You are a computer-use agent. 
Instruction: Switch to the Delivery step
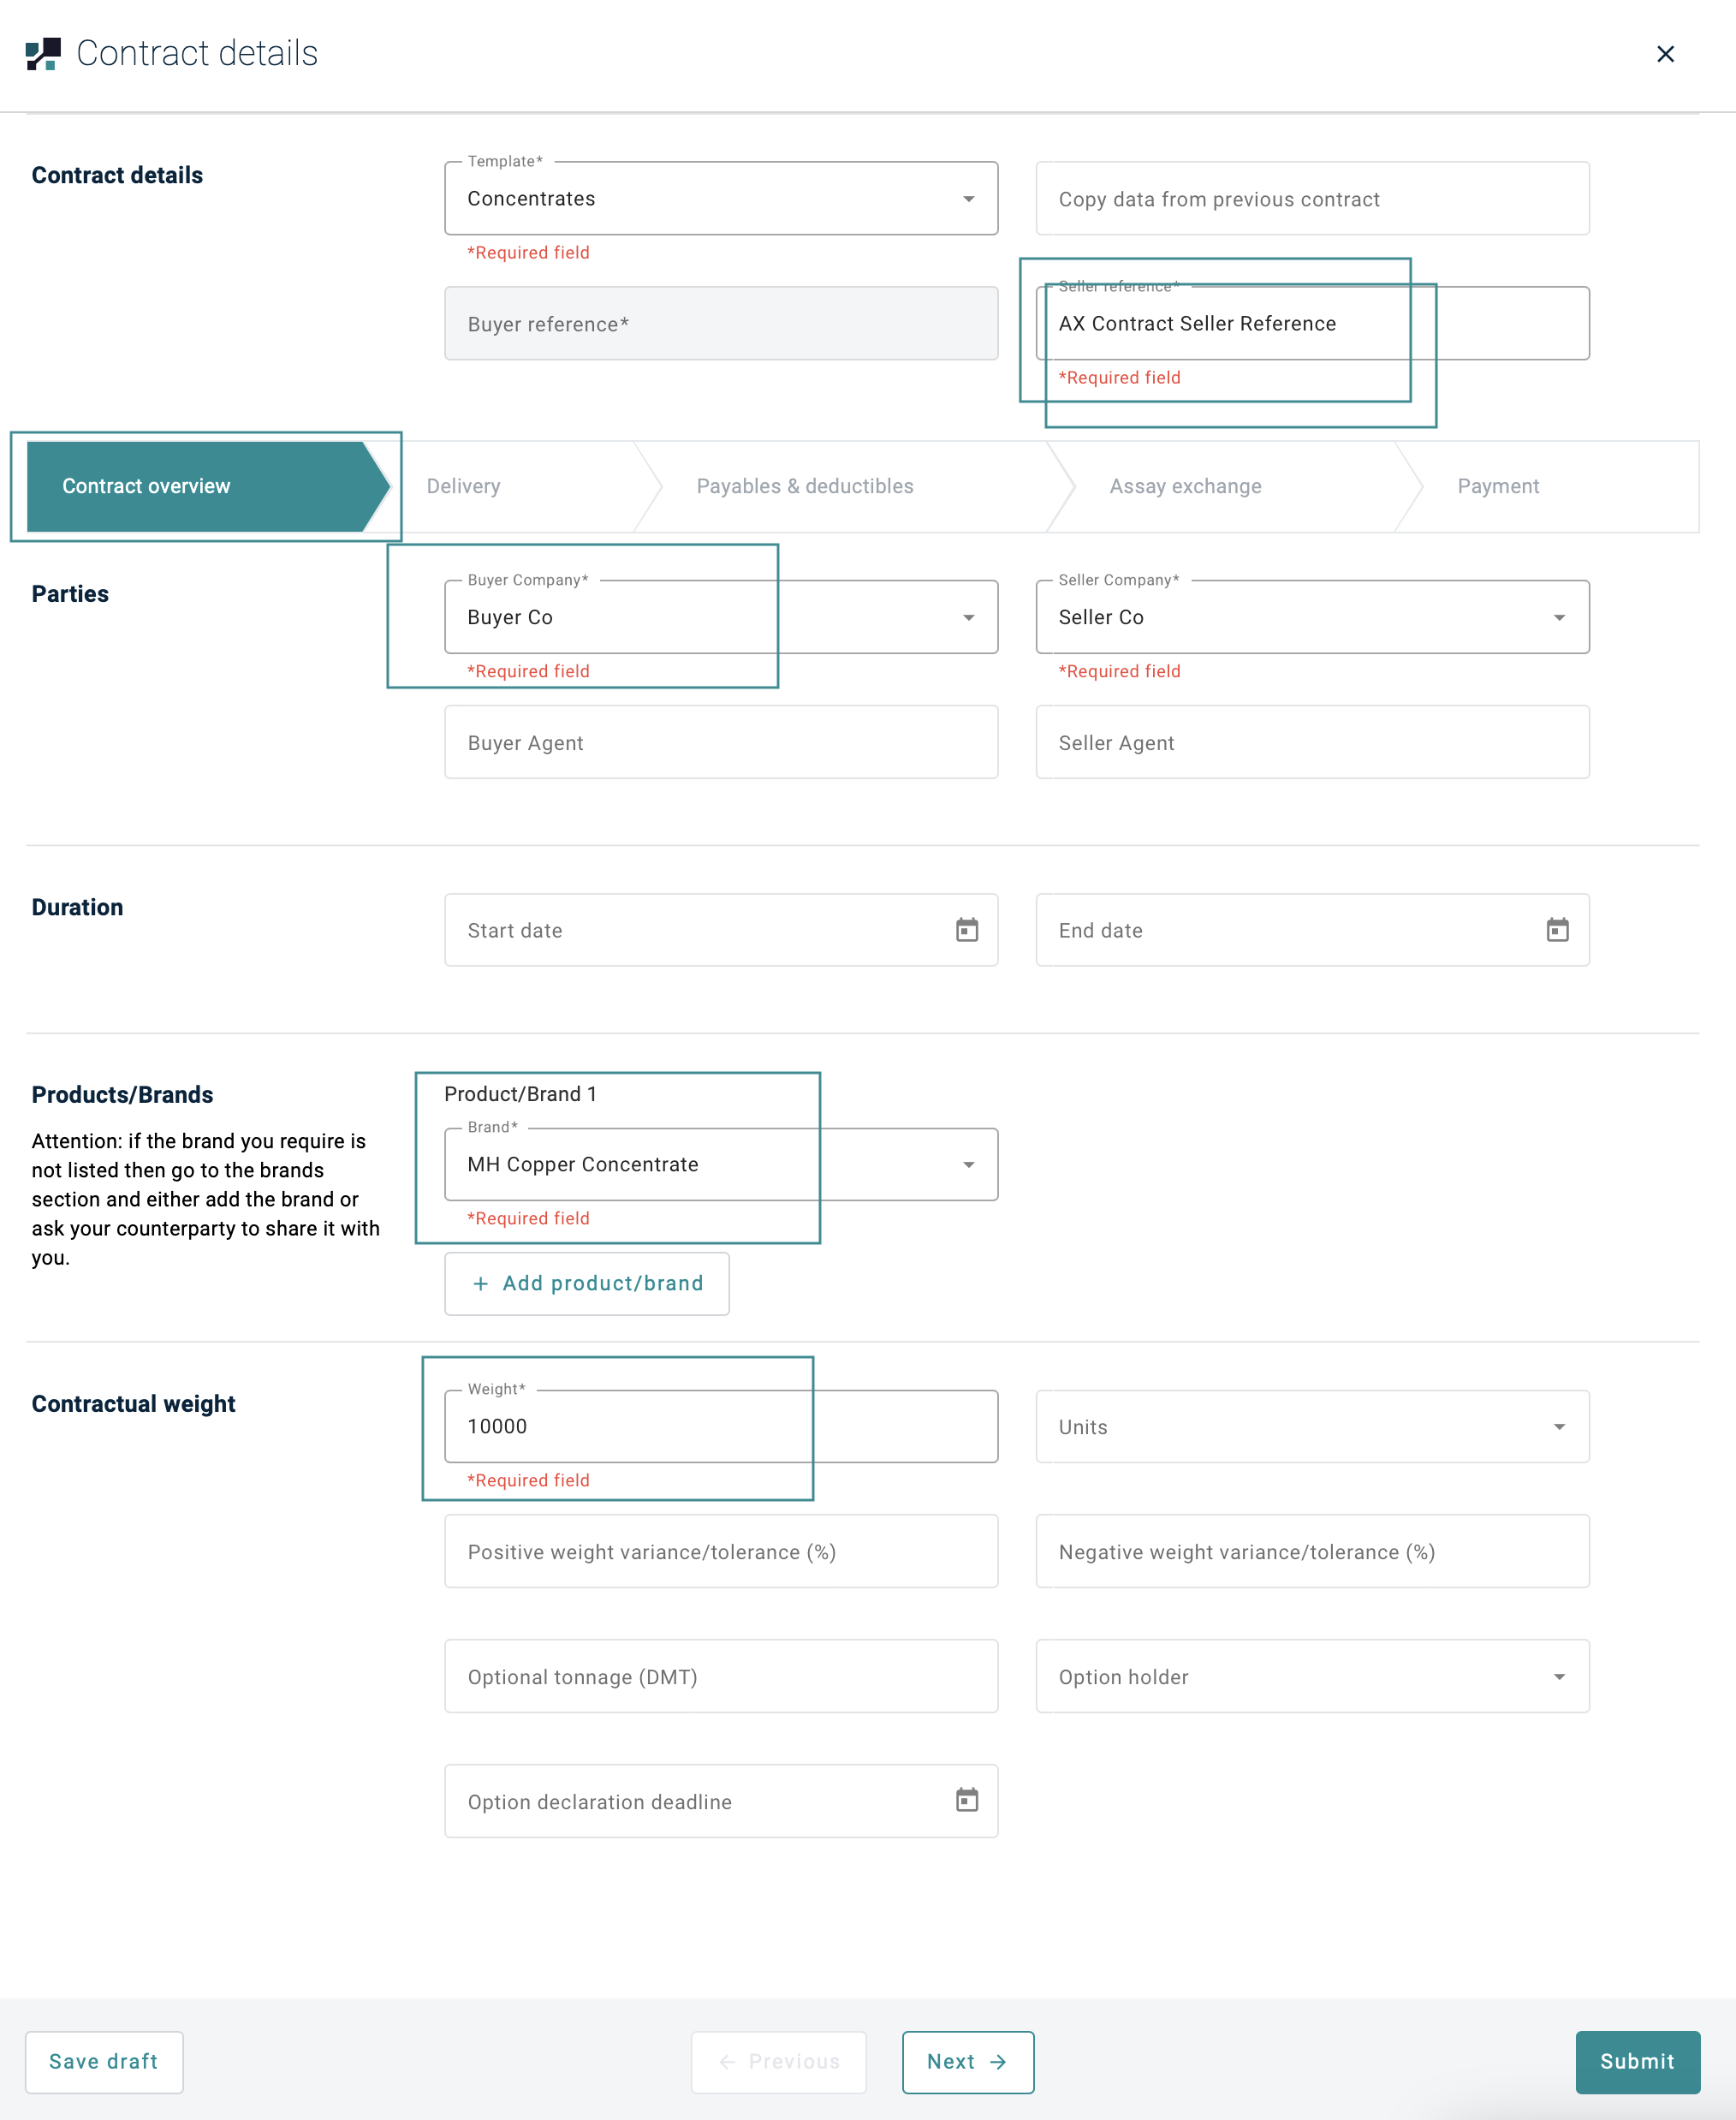463,486
